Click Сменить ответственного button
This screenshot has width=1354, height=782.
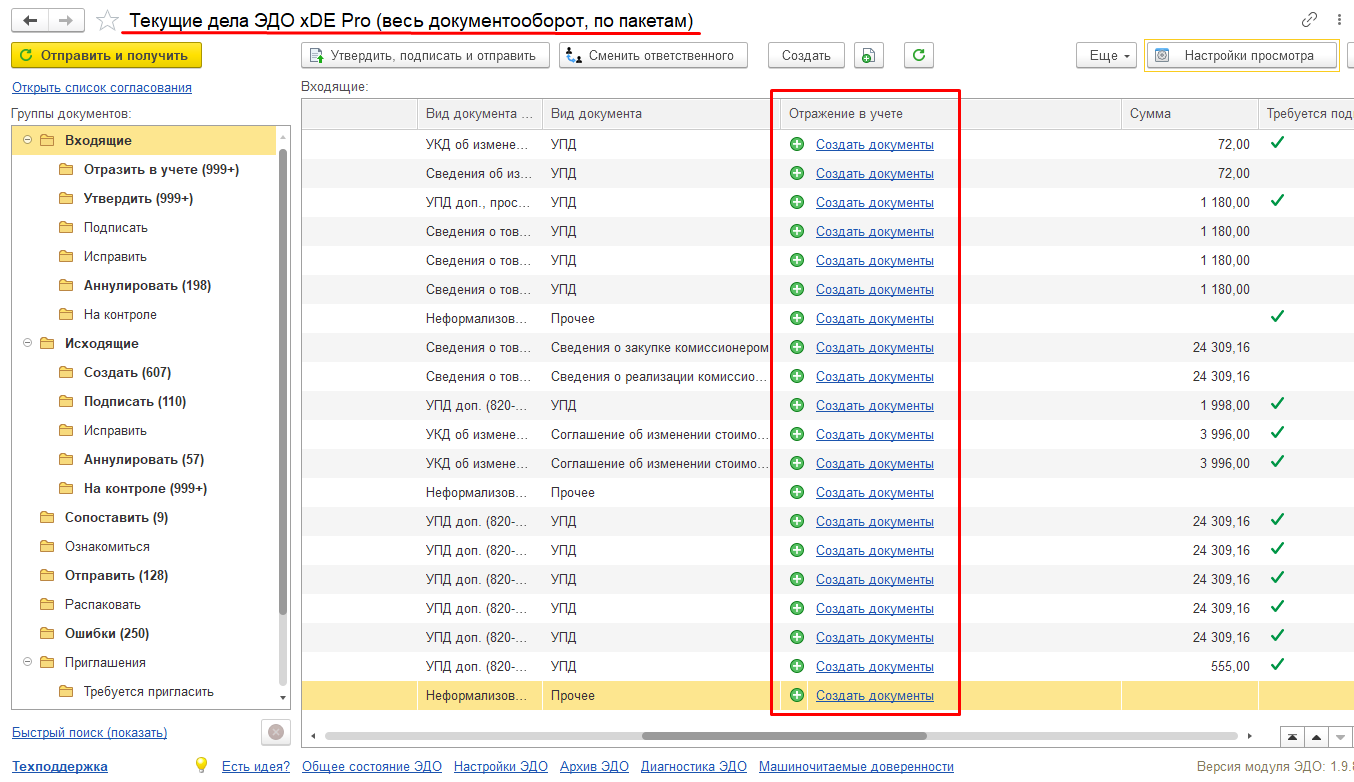coord(653,55)
